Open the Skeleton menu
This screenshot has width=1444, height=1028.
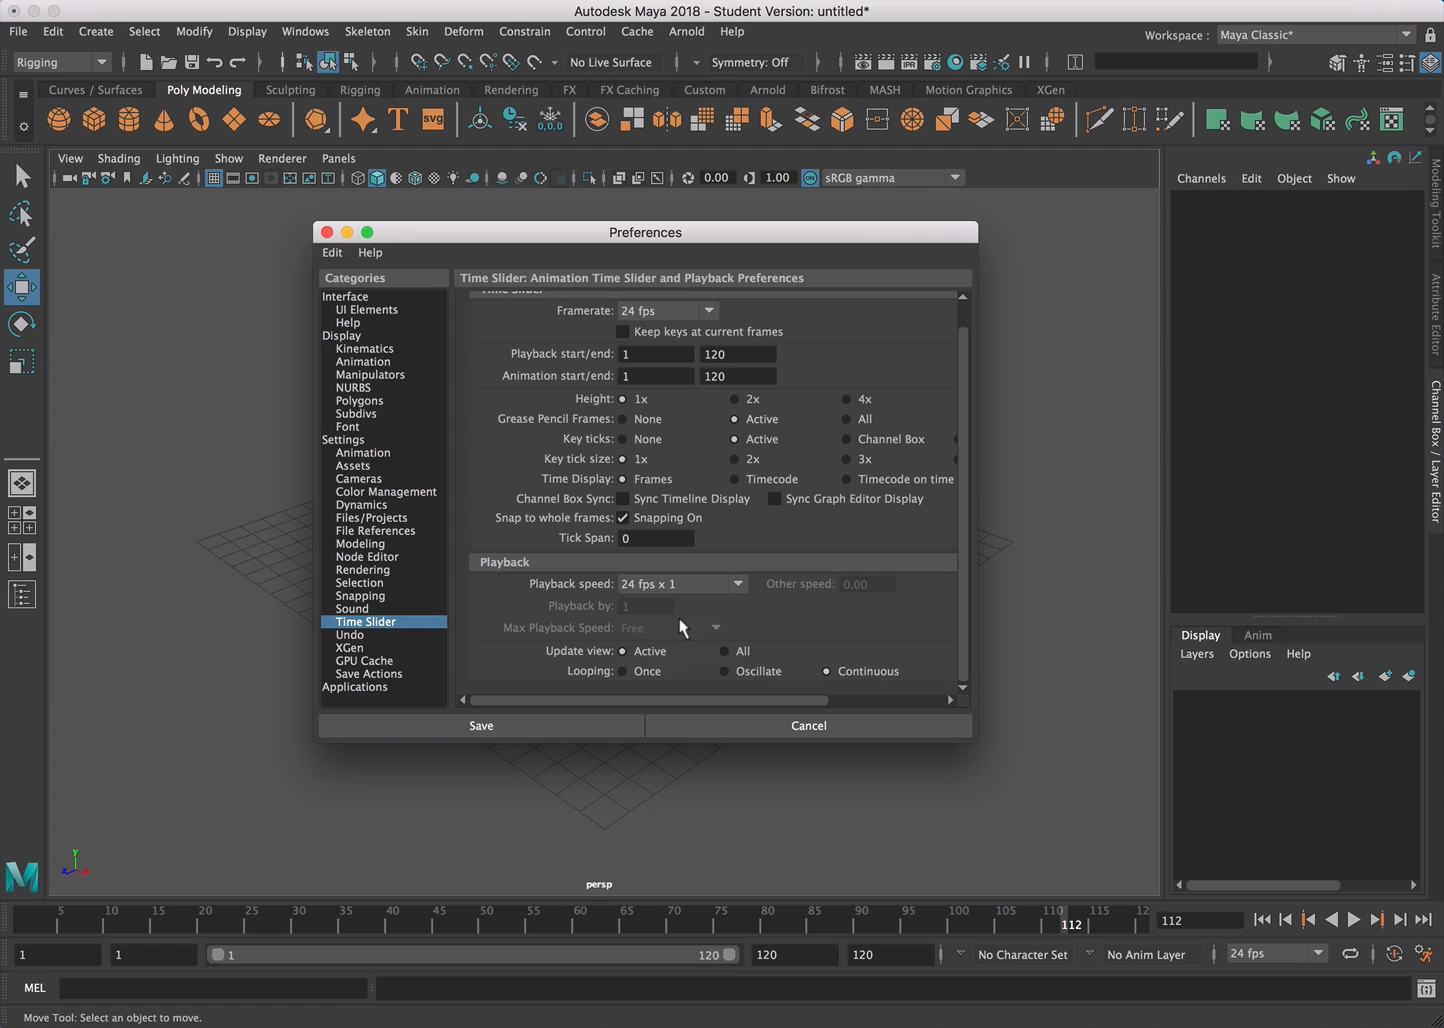coord(367,31)
